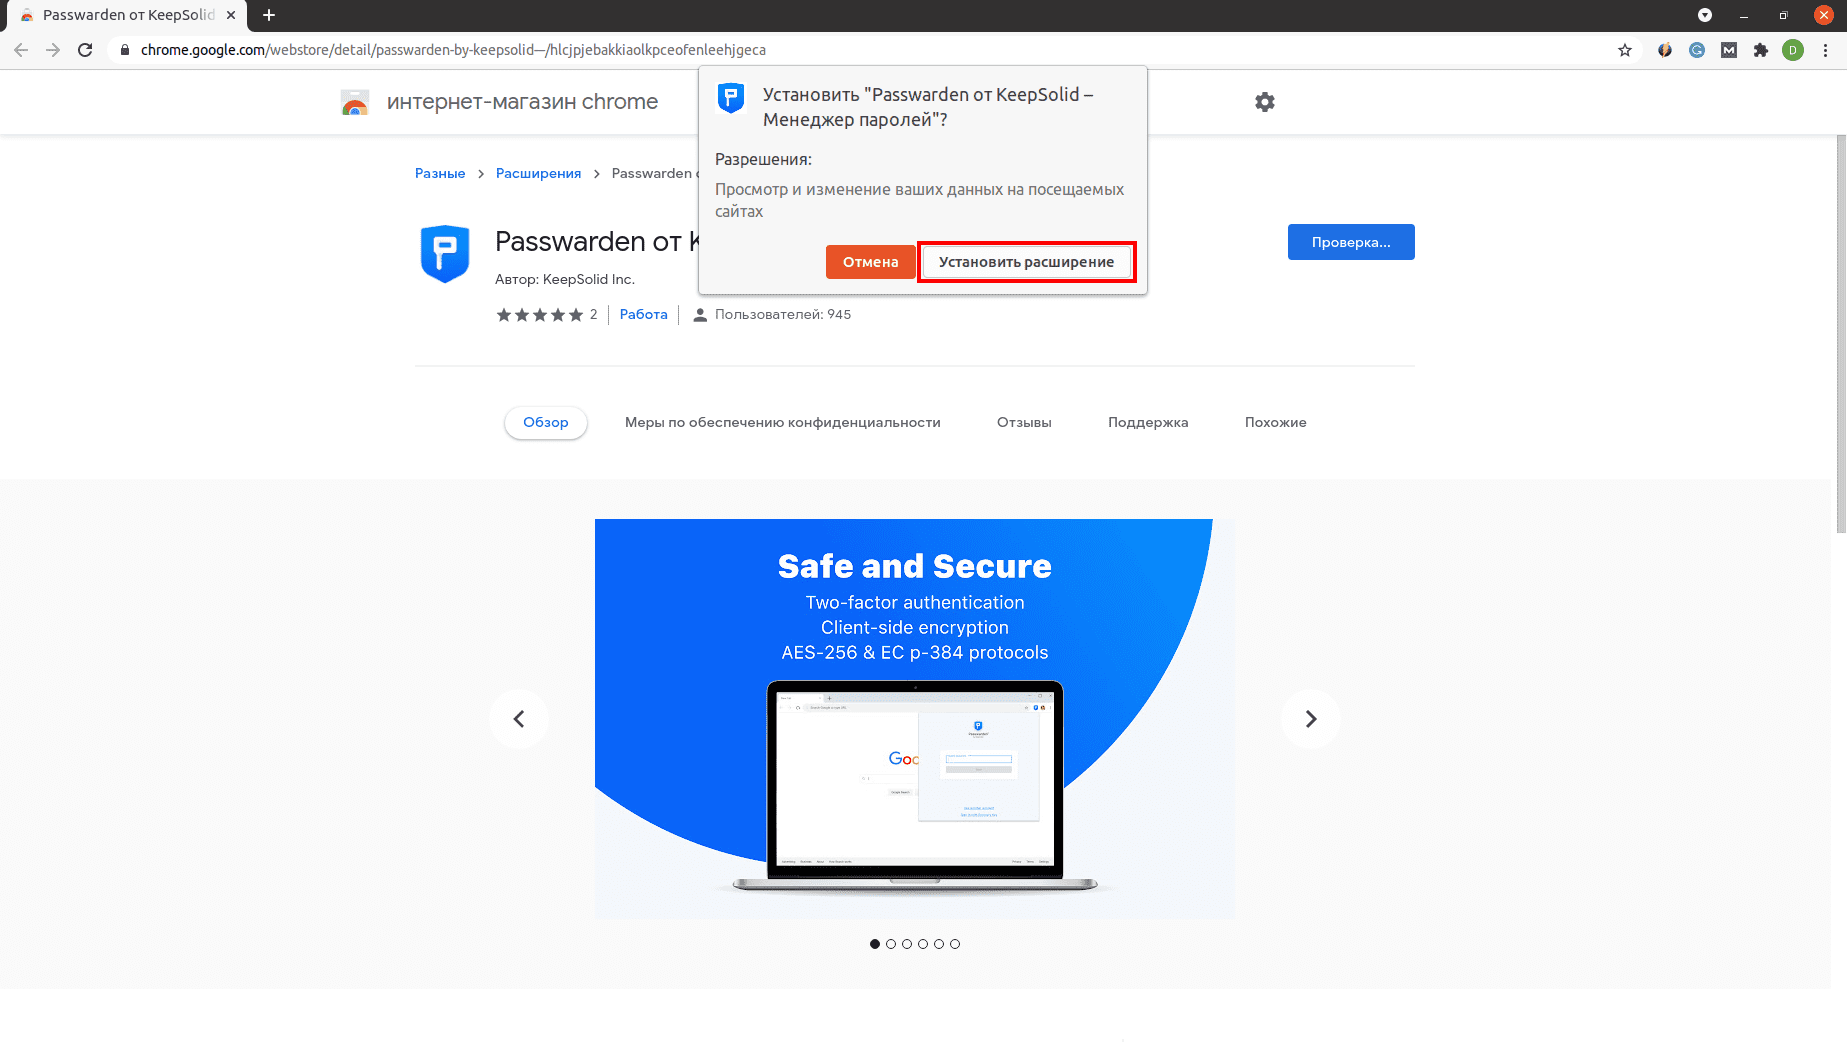Click the Chrome Web Store rainbow logo
Viewport: 1847px width, 1042px height.
355,102
